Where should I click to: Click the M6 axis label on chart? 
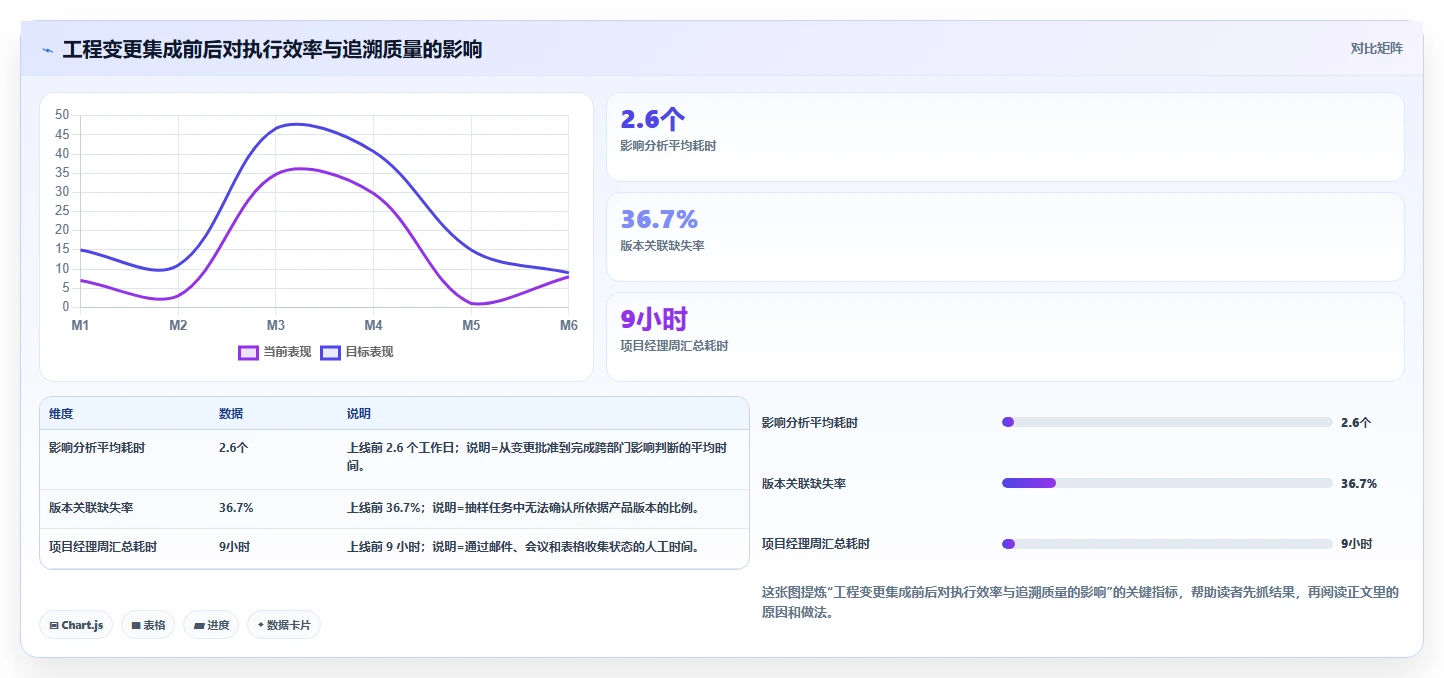pyautogui.click(x=568, y=325)
